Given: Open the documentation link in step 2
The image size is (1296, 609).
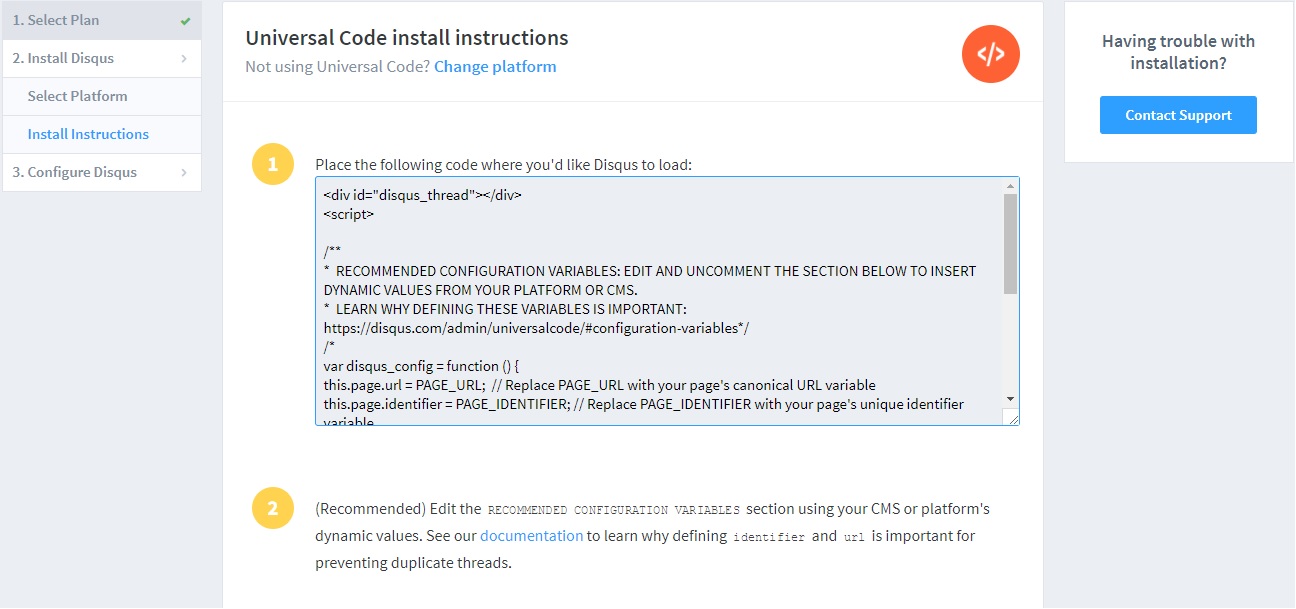Looking at the screenshot, I should [x=531, y=535].
